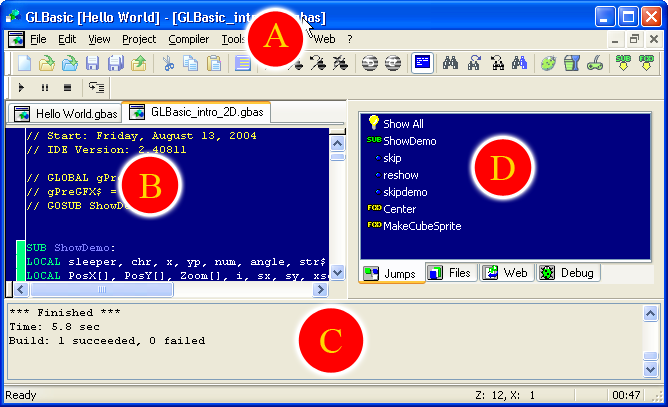
Task: Open the File menu
Action: (38, 39)
